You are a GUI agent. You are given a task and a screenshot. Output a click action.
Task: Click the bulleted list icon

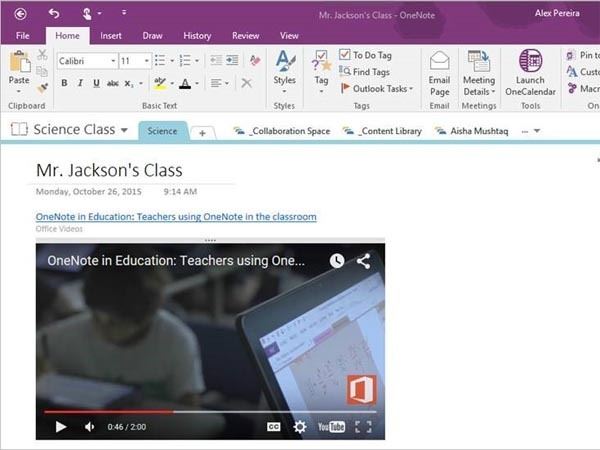pyautogui.click(x=160, y=60)
